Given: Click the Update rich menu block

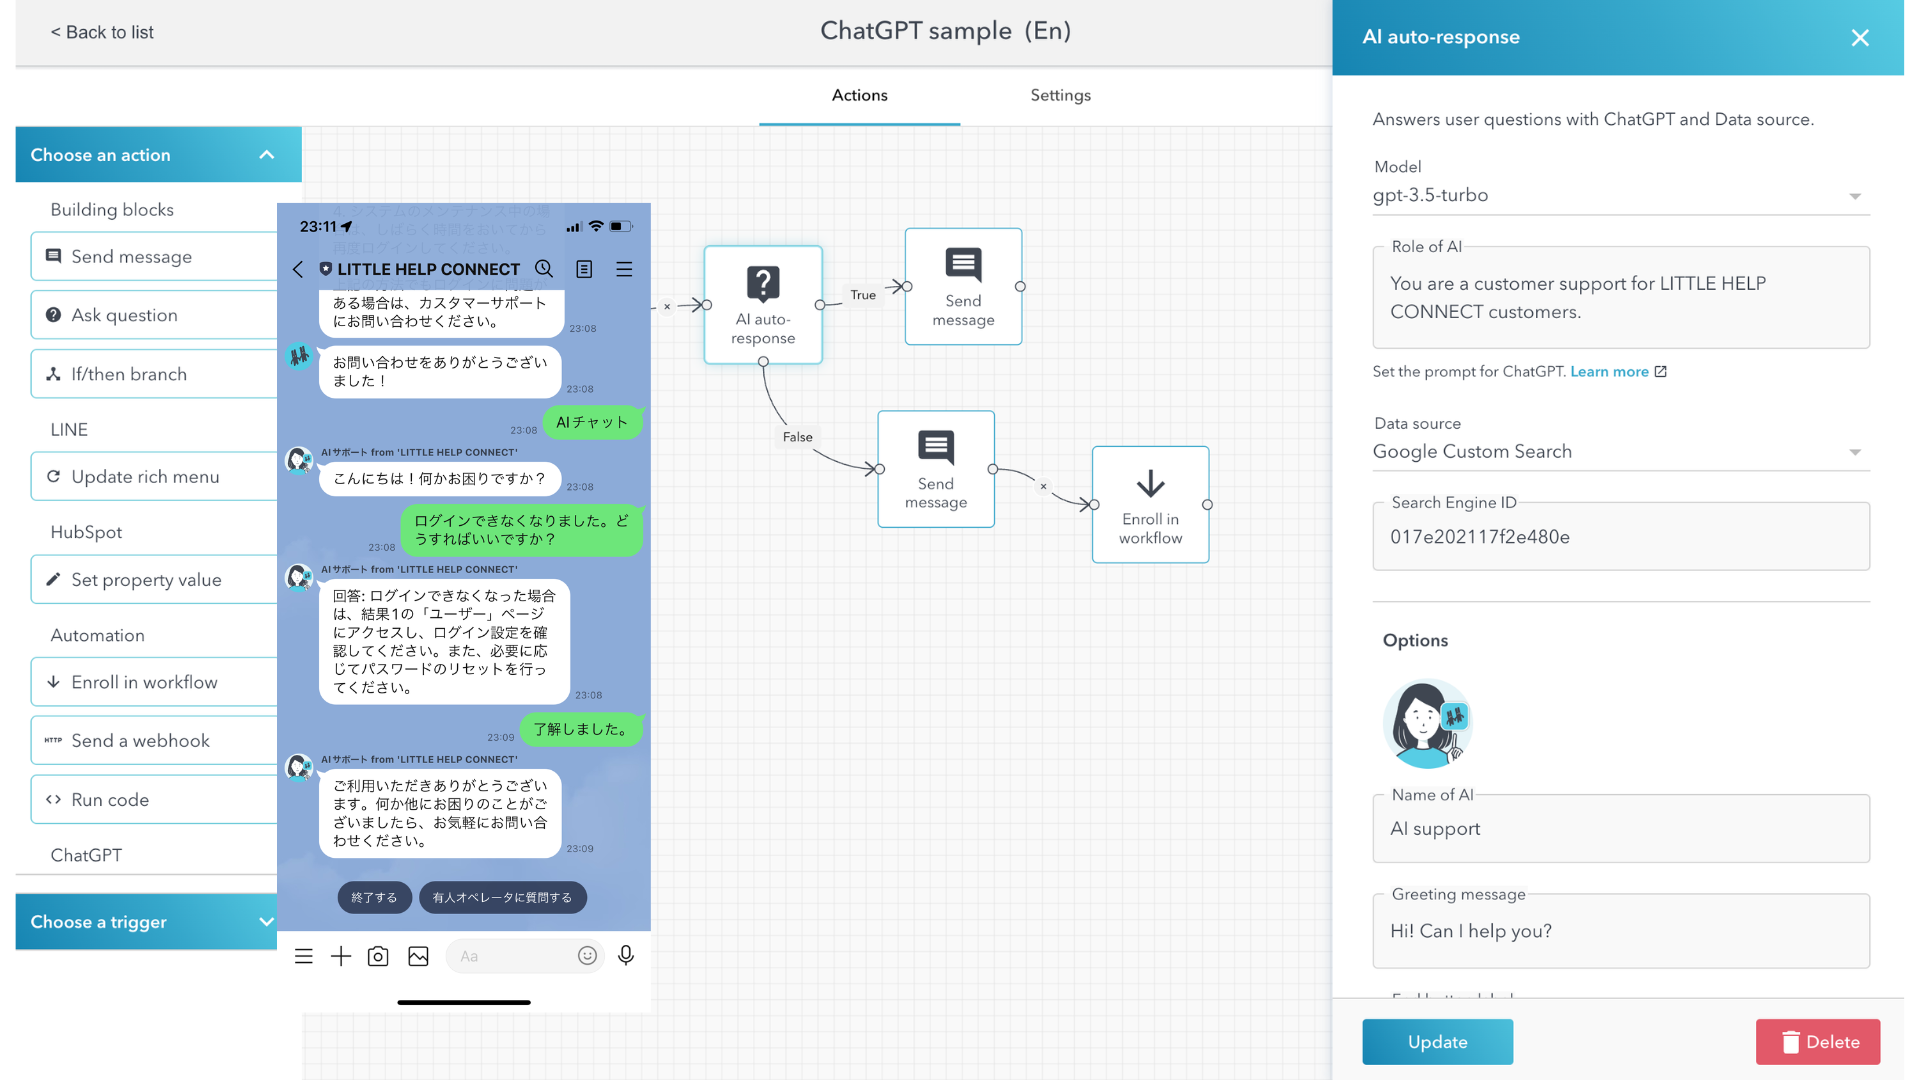Looking at the screenshot, I should pyautogui.click(x=154, y=477).
